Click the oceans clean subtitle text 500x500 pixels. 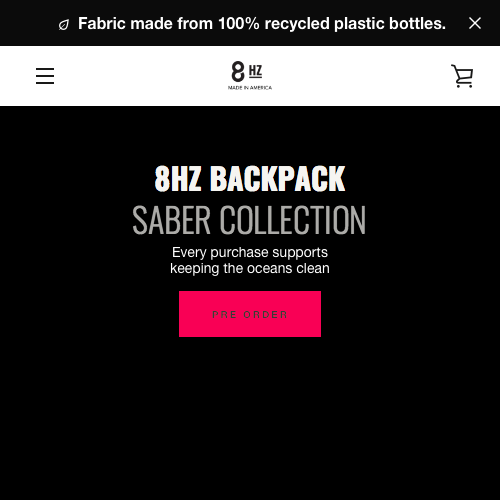pos(250,268)
